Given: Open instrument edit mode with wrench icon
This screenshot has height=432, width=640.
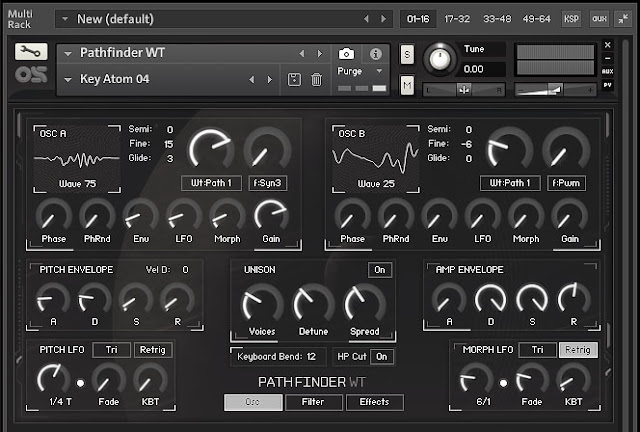Looking at the screenshot, I should [x=31, y=51].
